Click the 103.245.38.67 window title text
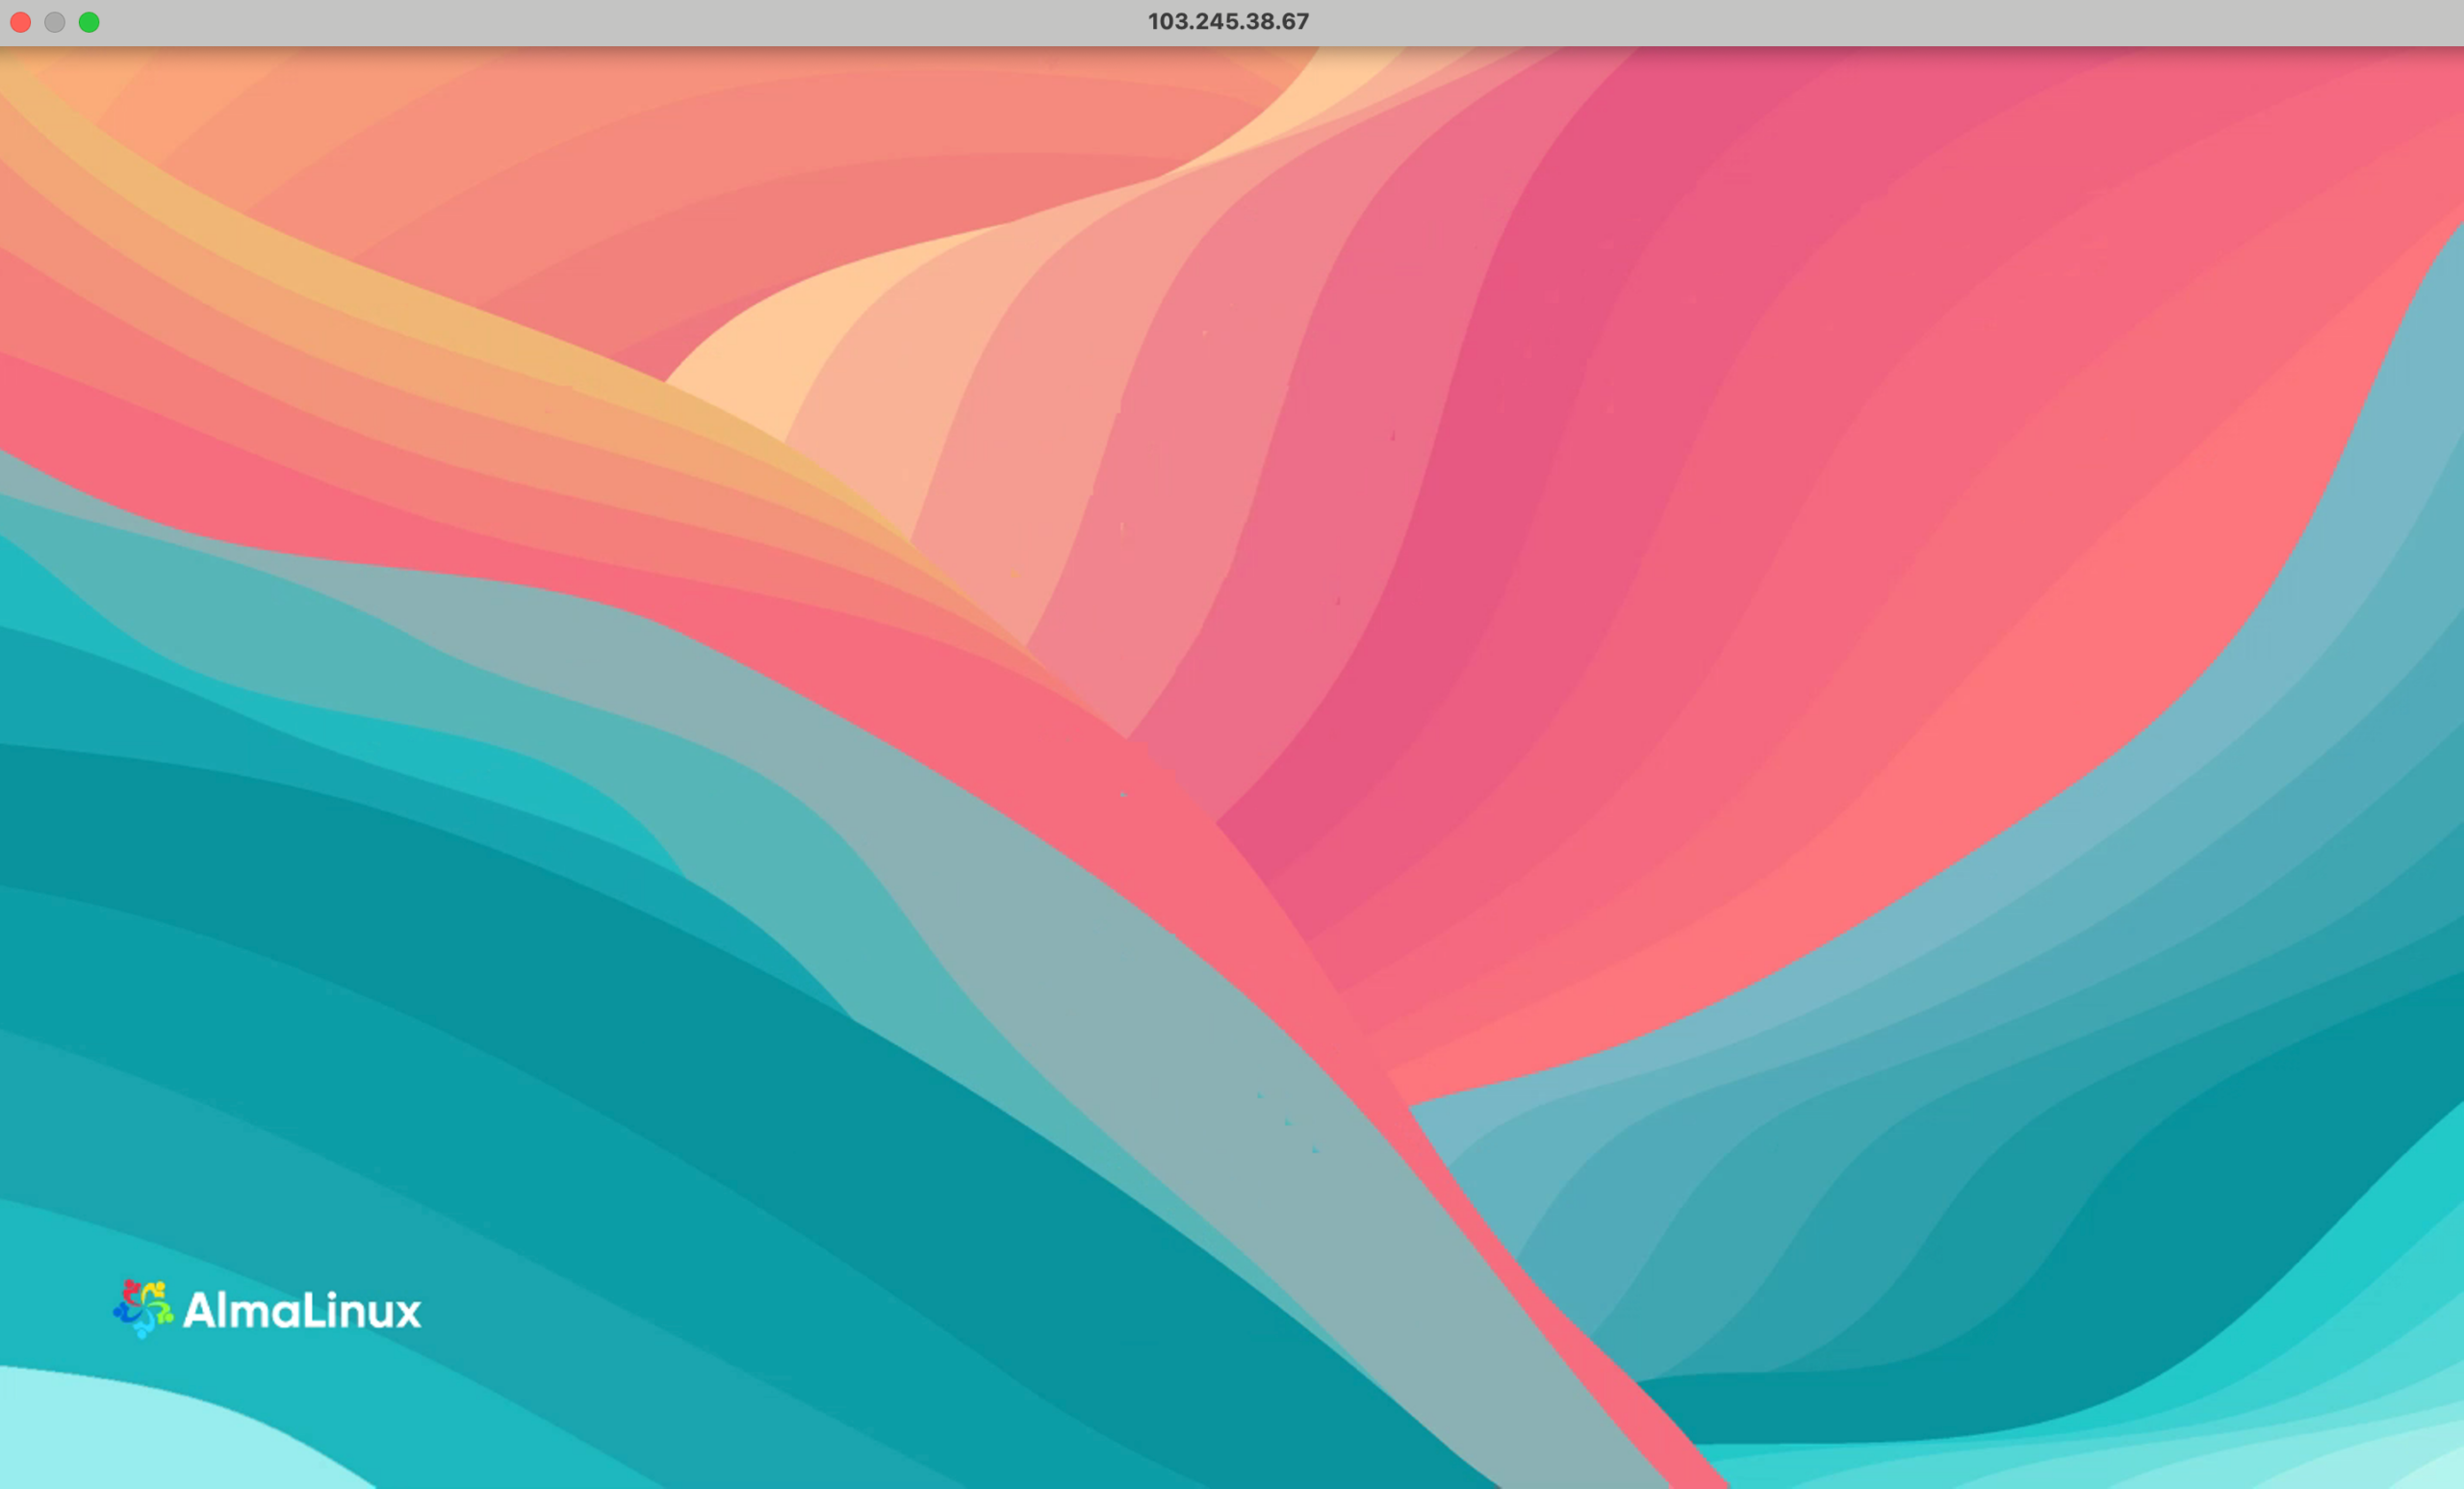 click(x=1228, y=22)
